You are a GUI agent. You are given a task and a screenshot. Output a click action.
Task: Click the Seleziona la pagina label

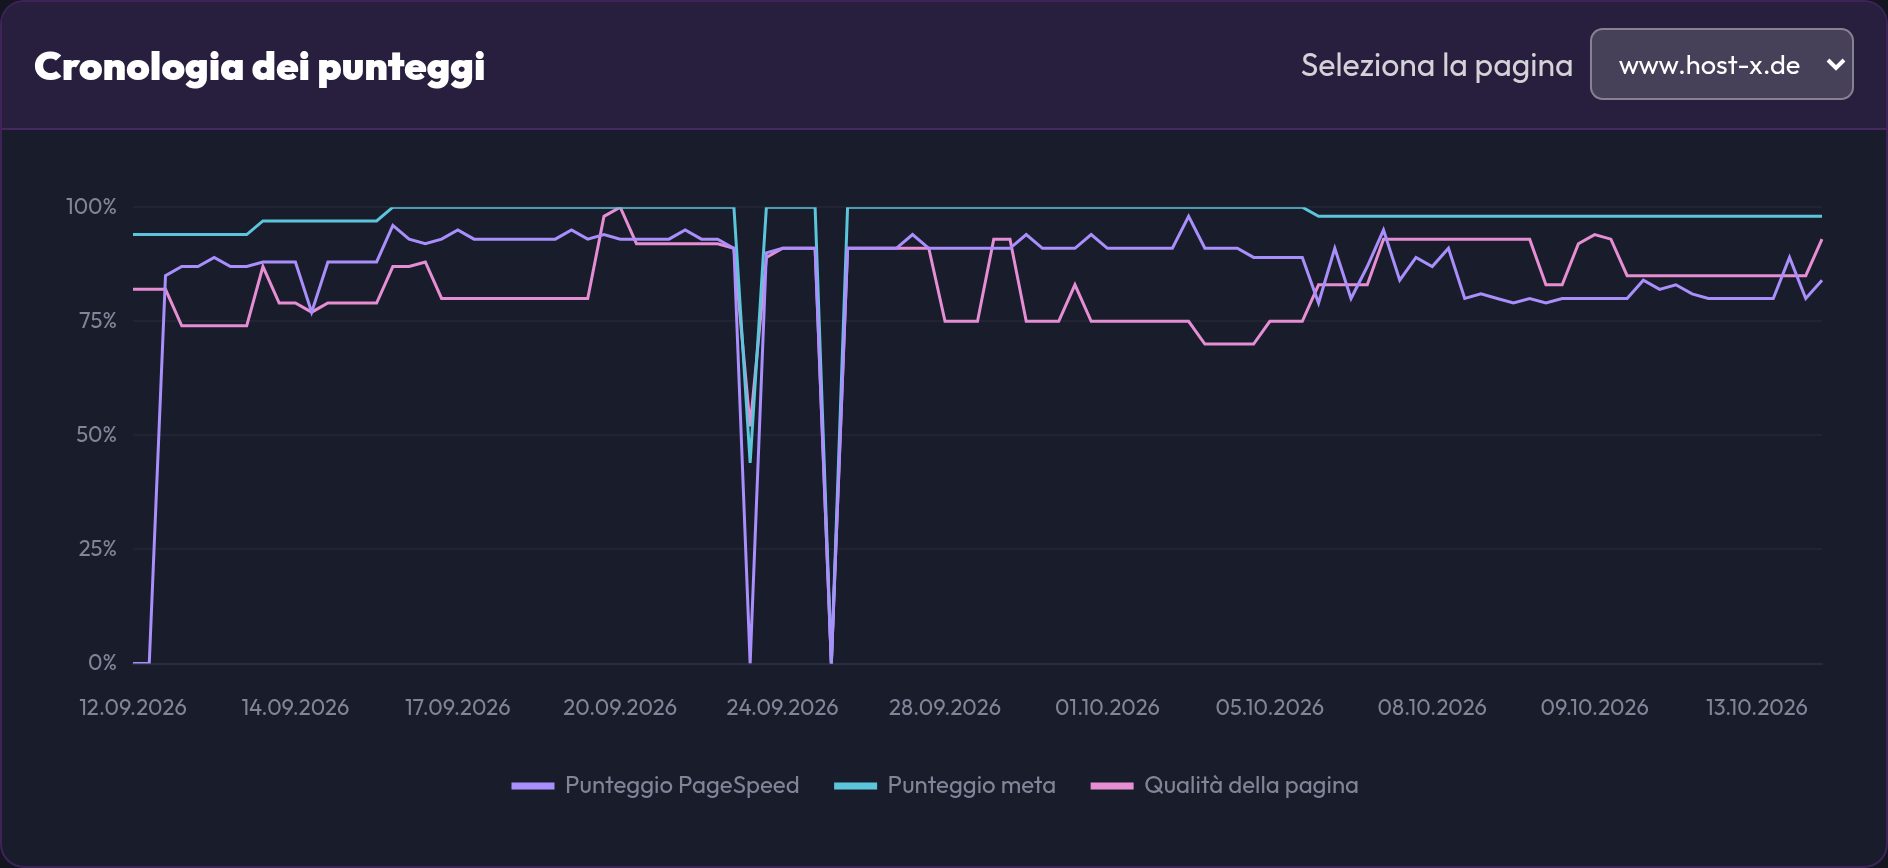[1436, 65]
